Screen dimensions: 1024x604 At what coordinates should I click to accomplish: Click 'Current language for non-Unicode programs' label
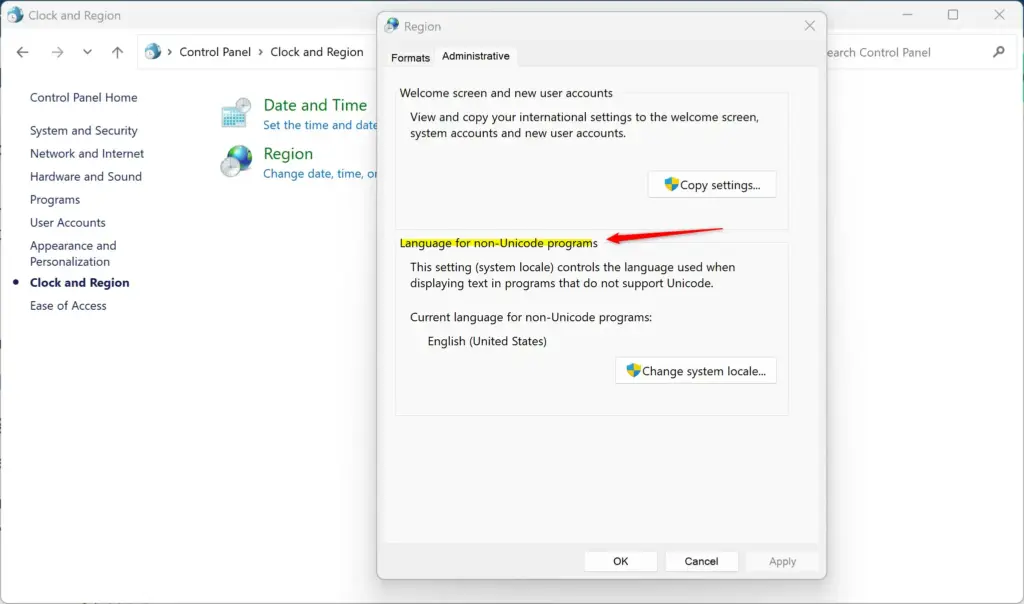(x=531, y=317)
